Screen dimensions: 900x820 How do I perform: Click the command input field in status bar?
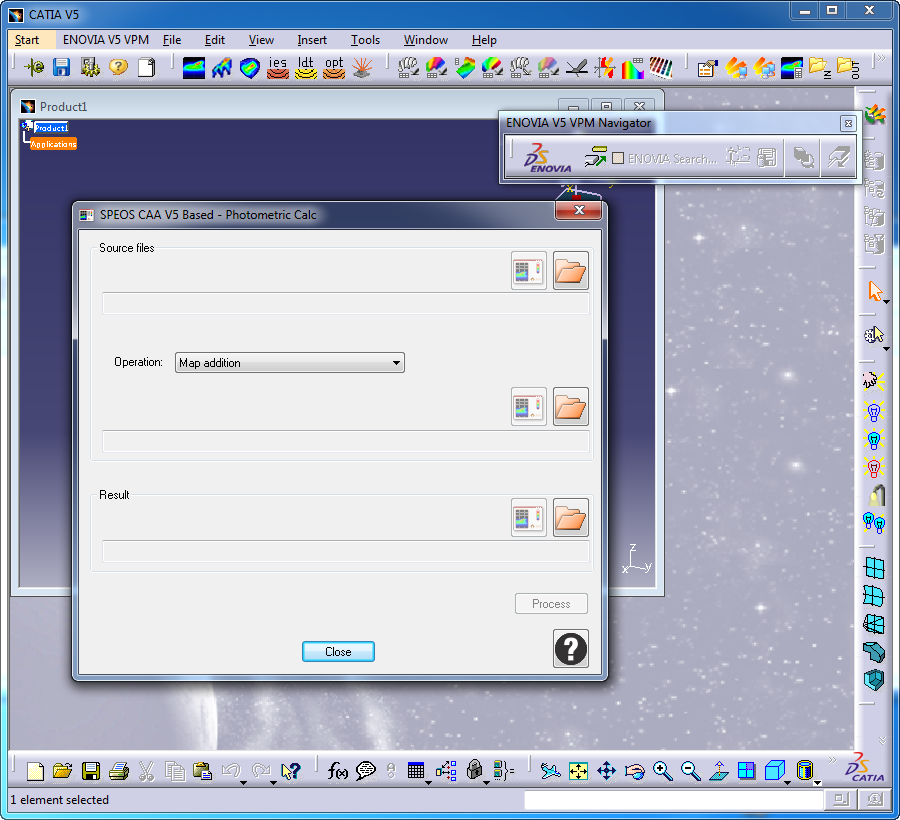(x=674, y=800)
